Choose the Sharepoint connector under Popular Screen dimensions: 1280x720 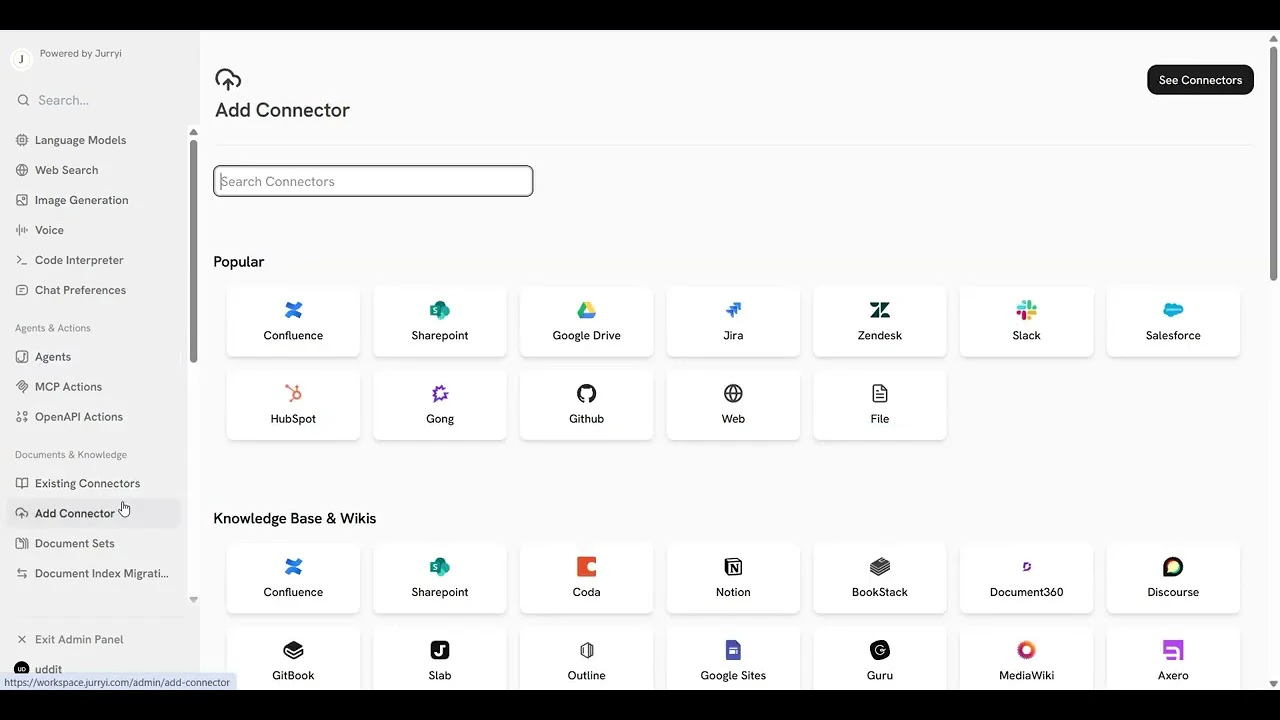point(440,322)
